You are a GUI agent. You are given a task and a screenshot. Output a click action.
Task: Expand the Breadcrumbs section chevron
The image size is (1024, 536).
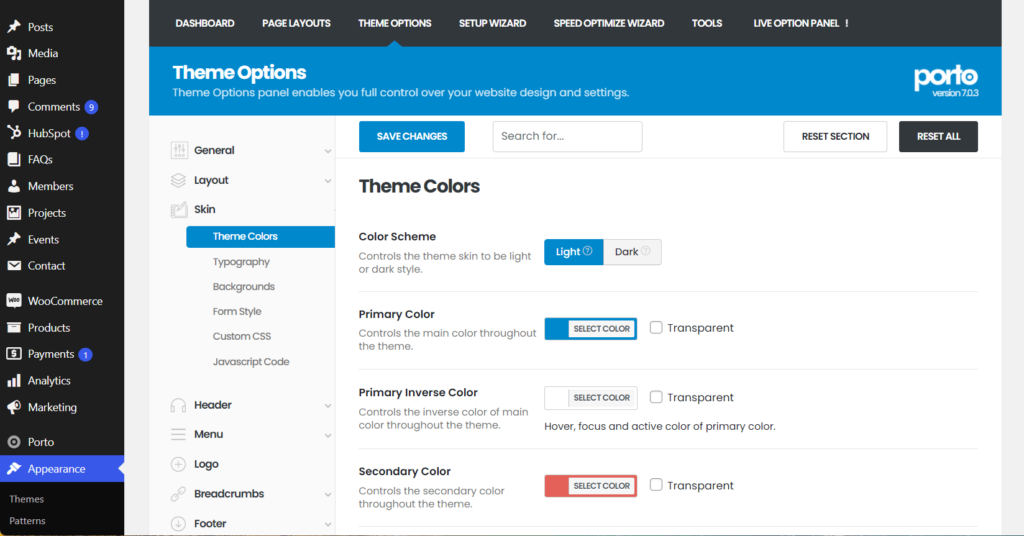click(328, 494)
